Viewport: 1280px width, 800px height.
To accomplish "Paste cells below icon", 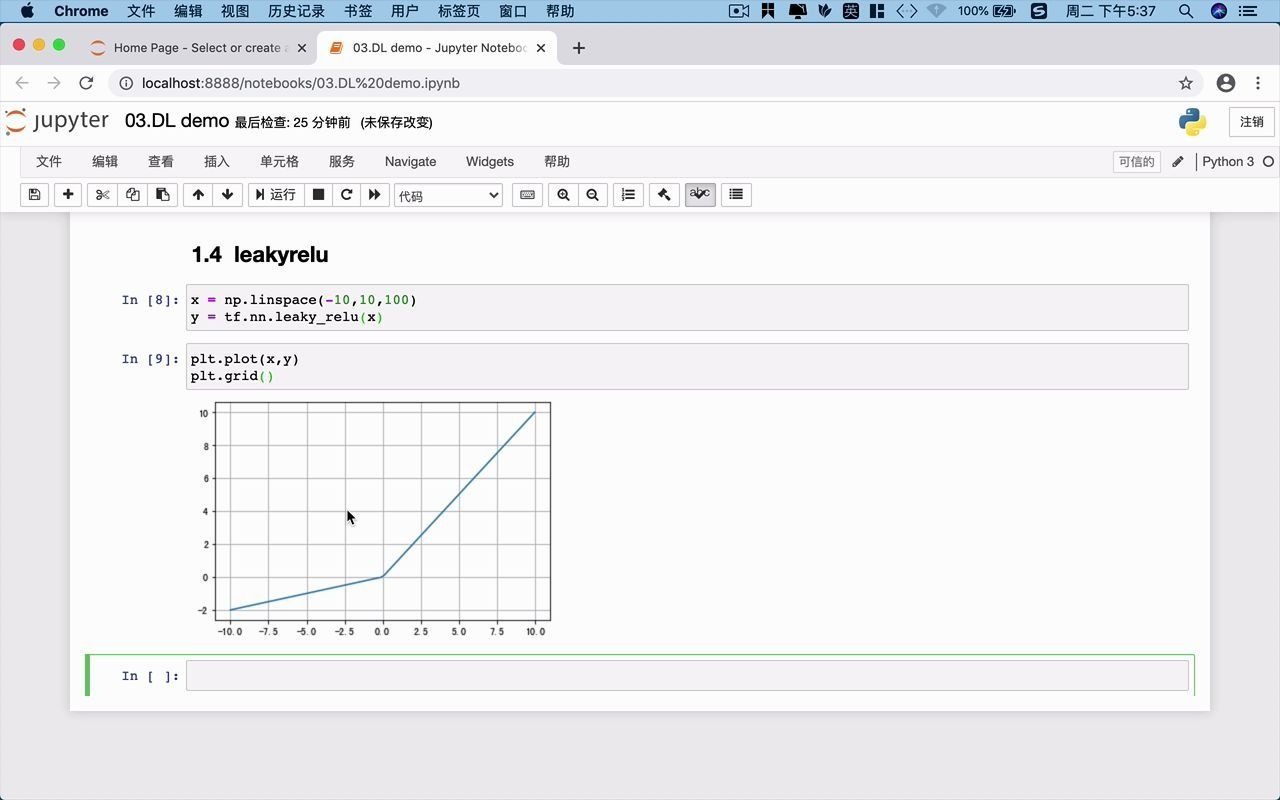I will point(162,195).
